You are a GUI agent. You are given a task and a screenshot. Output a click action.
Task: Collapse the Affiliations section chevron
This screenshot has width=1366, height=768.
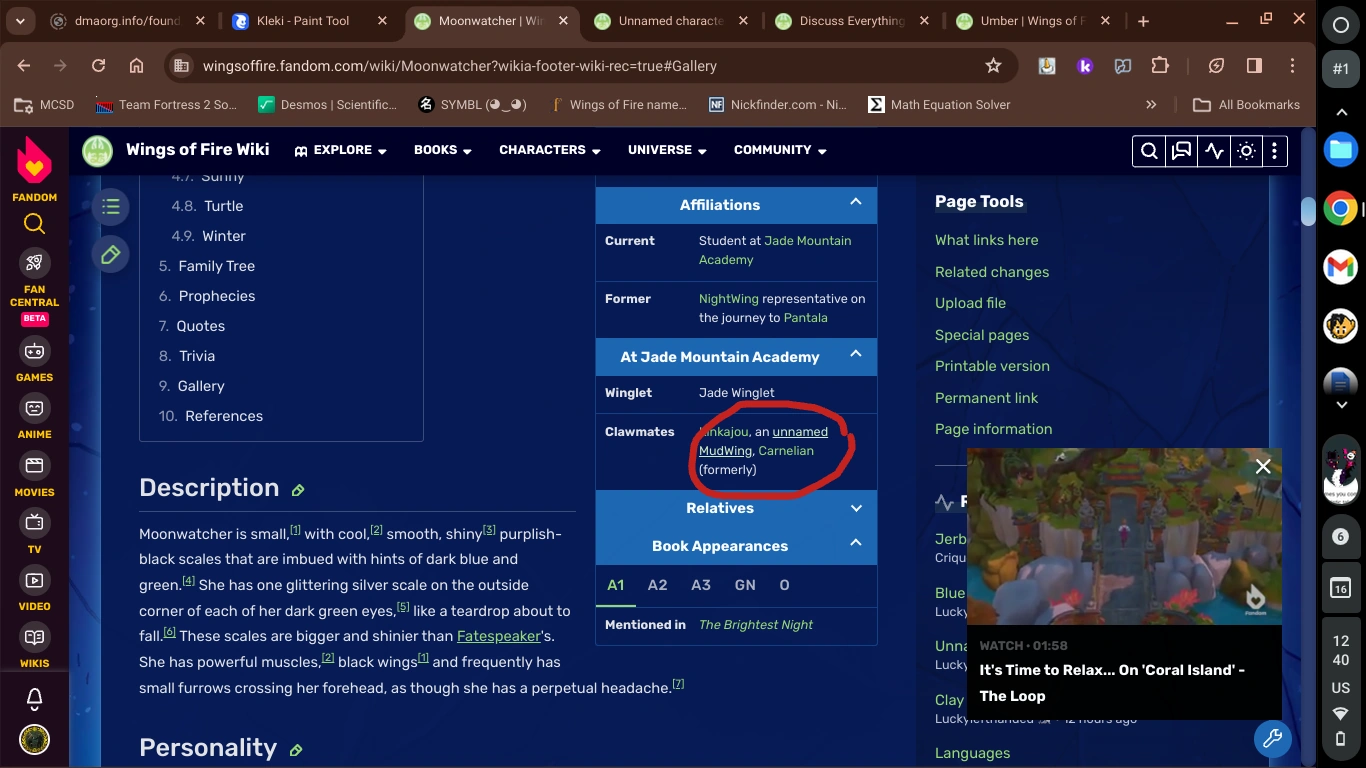[x=856, y=201]
